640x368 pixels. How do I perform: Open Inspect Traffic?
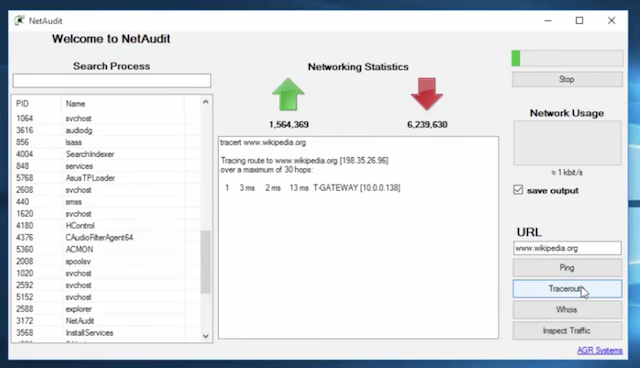pyautogui.click(x=567, y=330)
